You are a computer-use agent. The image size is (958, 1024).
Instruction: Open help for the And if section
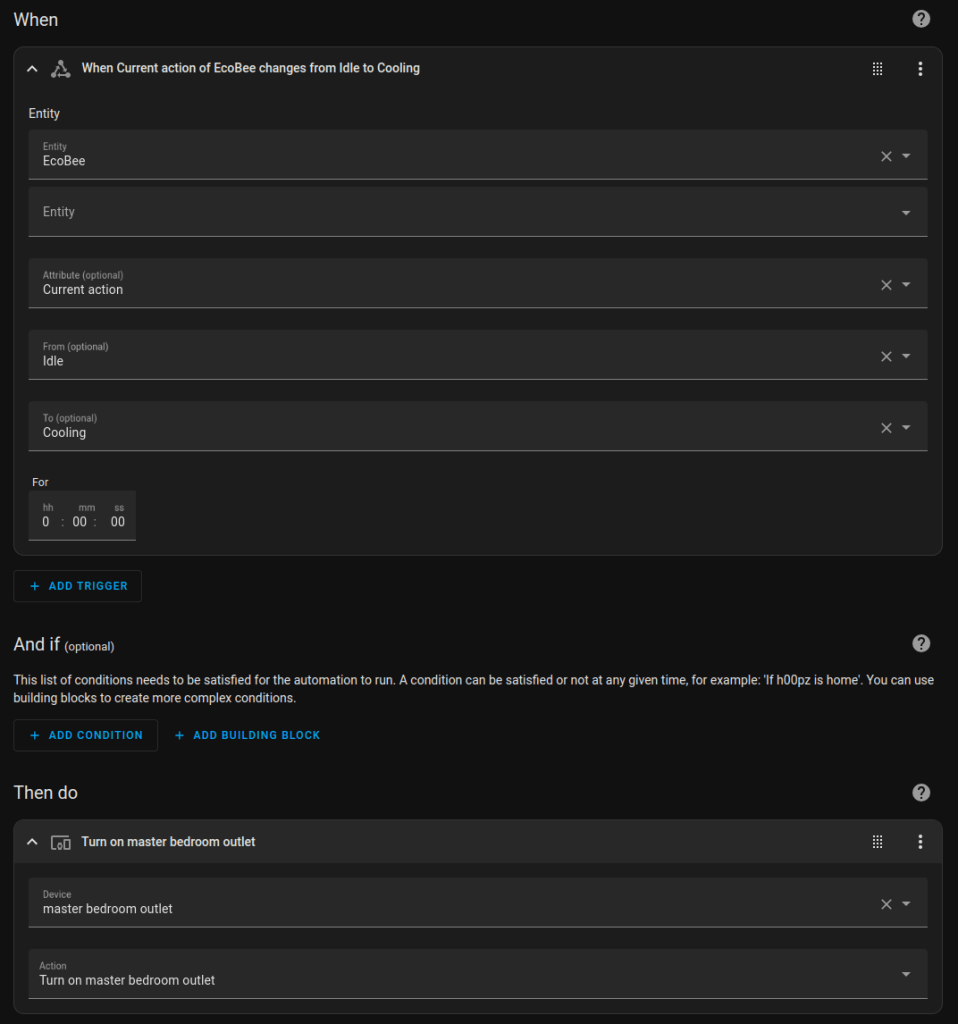[x=921, y=643]
